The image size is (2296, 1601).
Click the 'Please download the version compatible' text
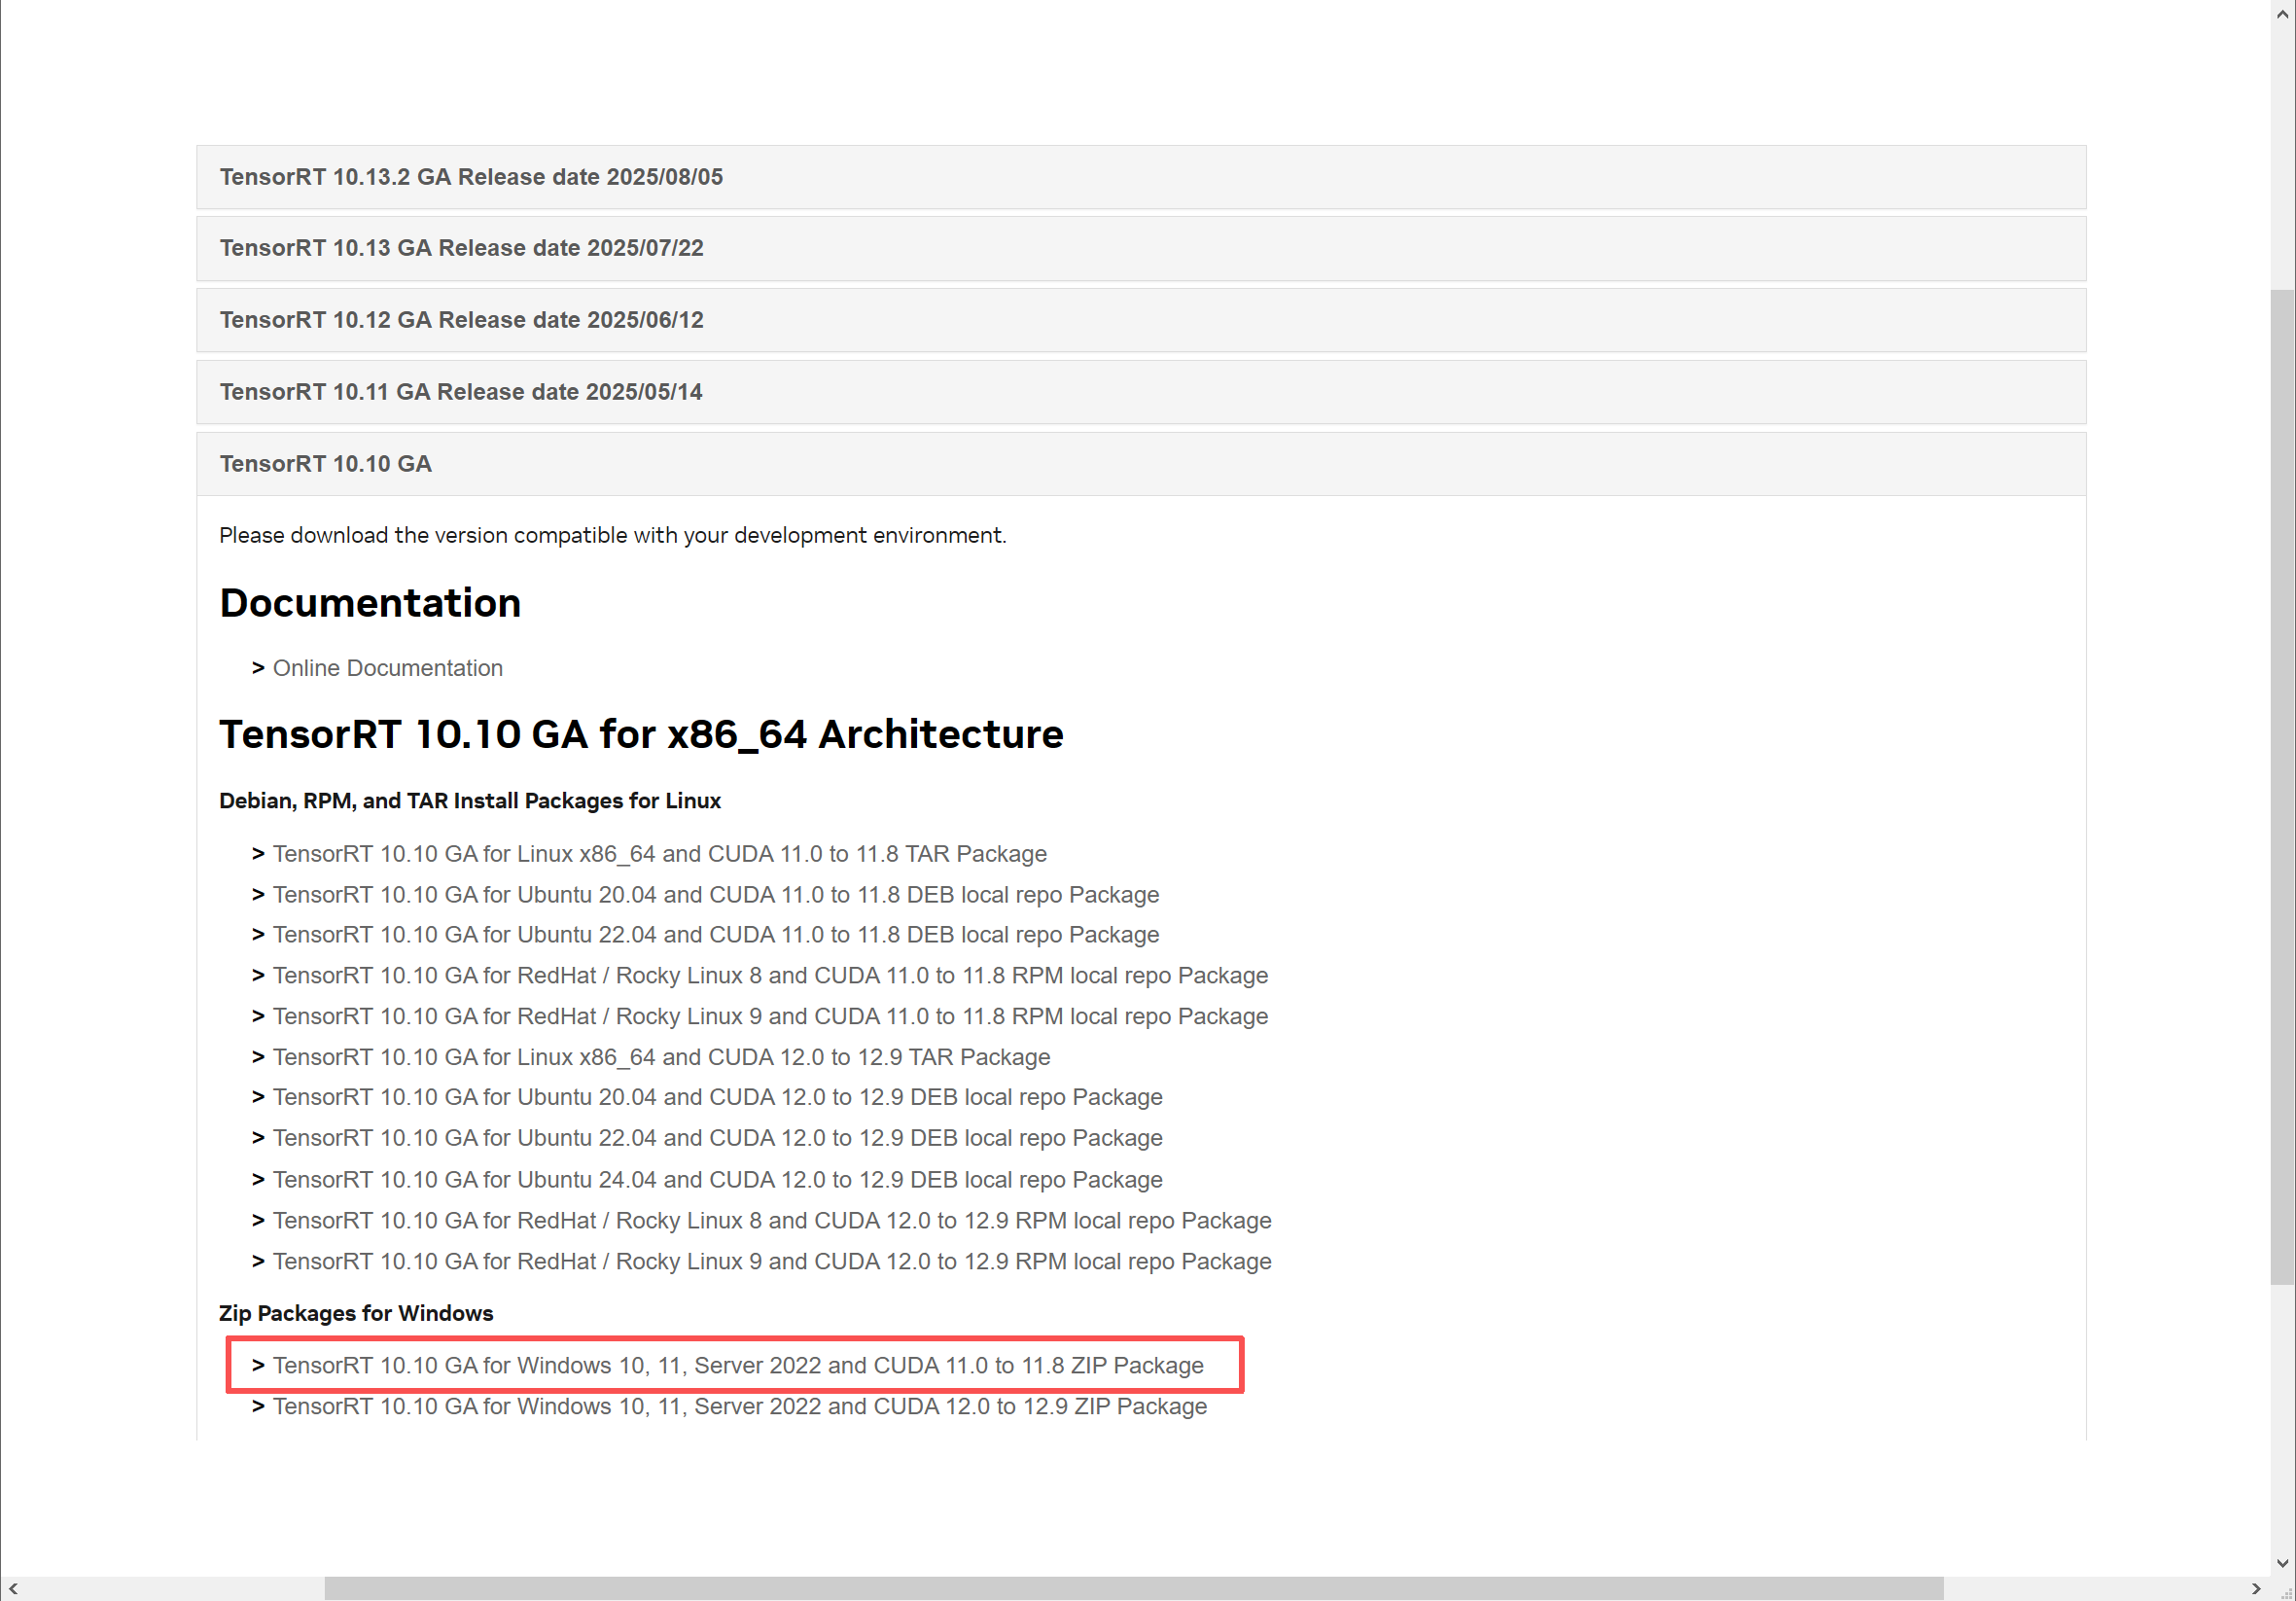[612, 536]
